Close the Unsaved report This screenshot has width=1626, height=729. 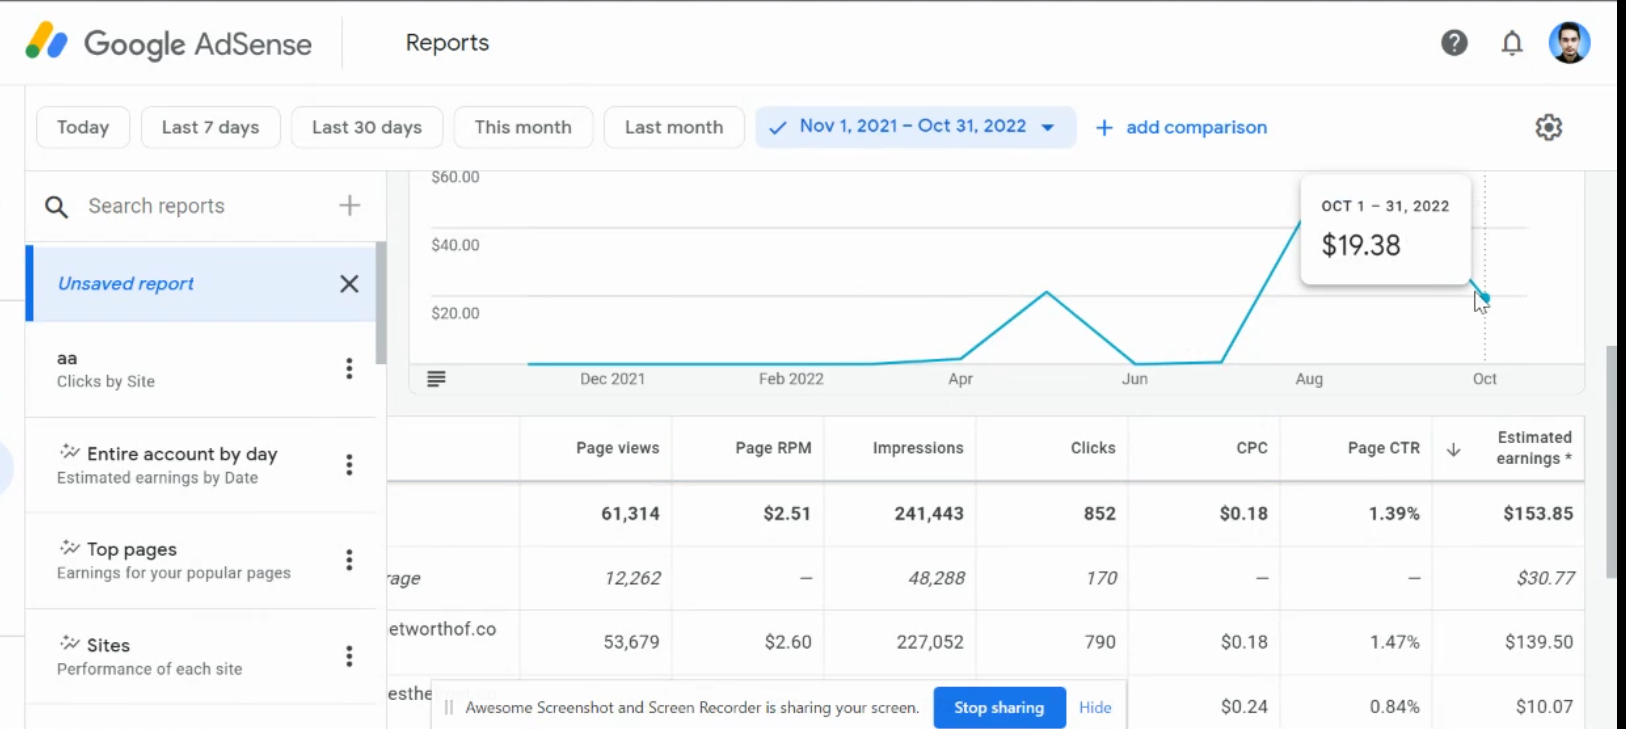[349, 284]
